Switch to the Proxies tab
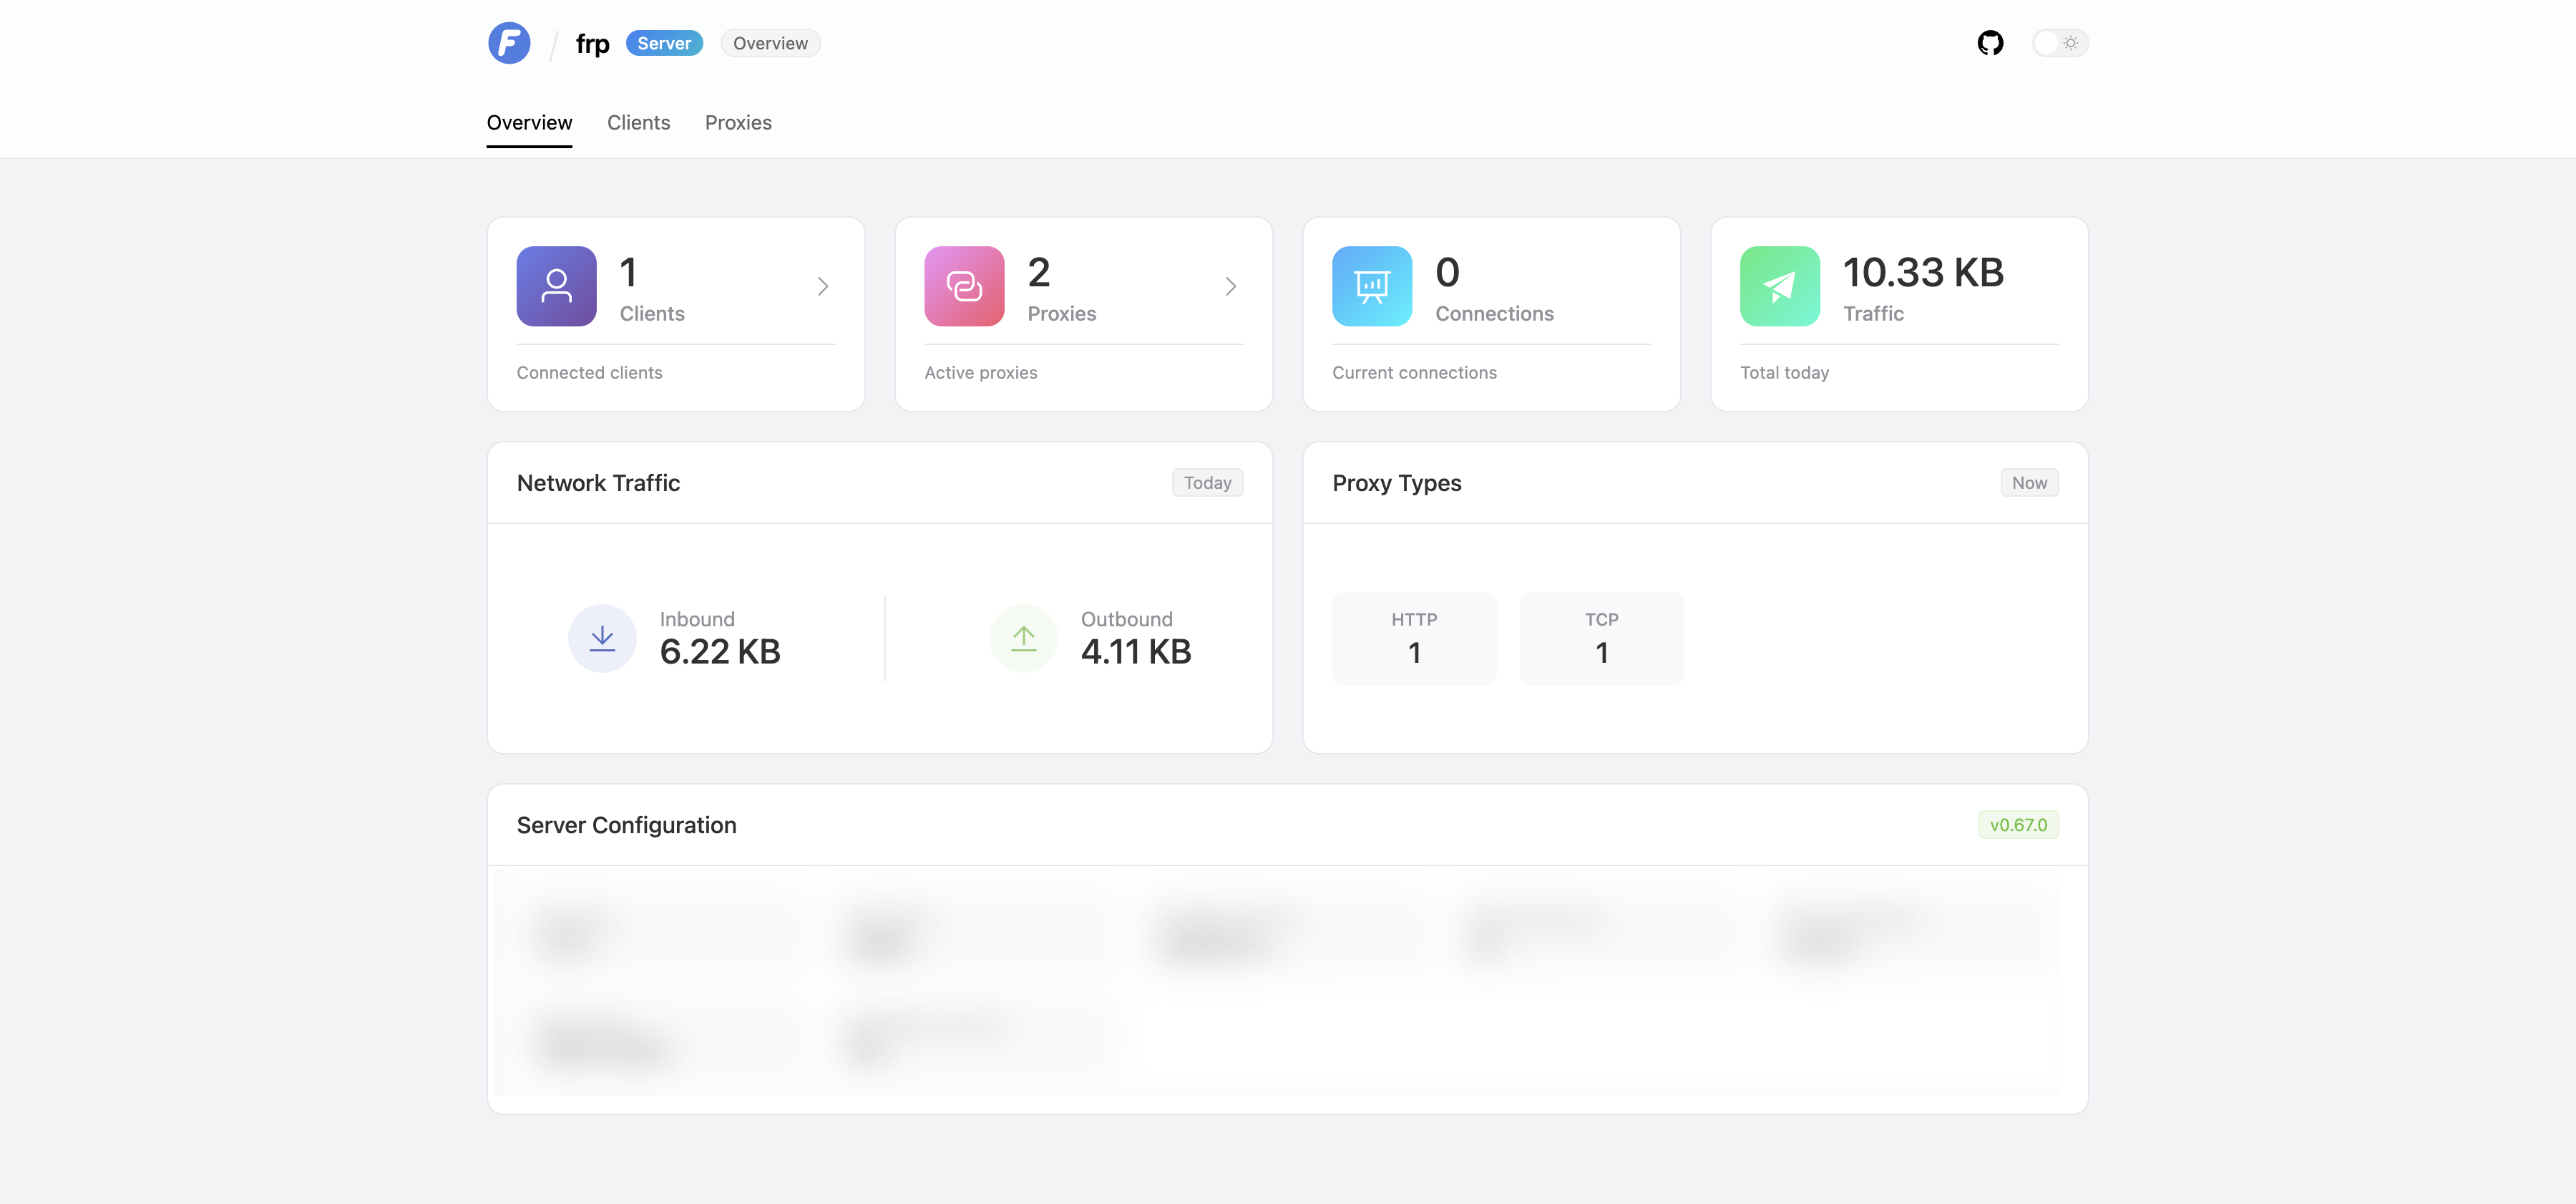The width and height of the screenshot is (2576, 1204). tap(738, 123)
